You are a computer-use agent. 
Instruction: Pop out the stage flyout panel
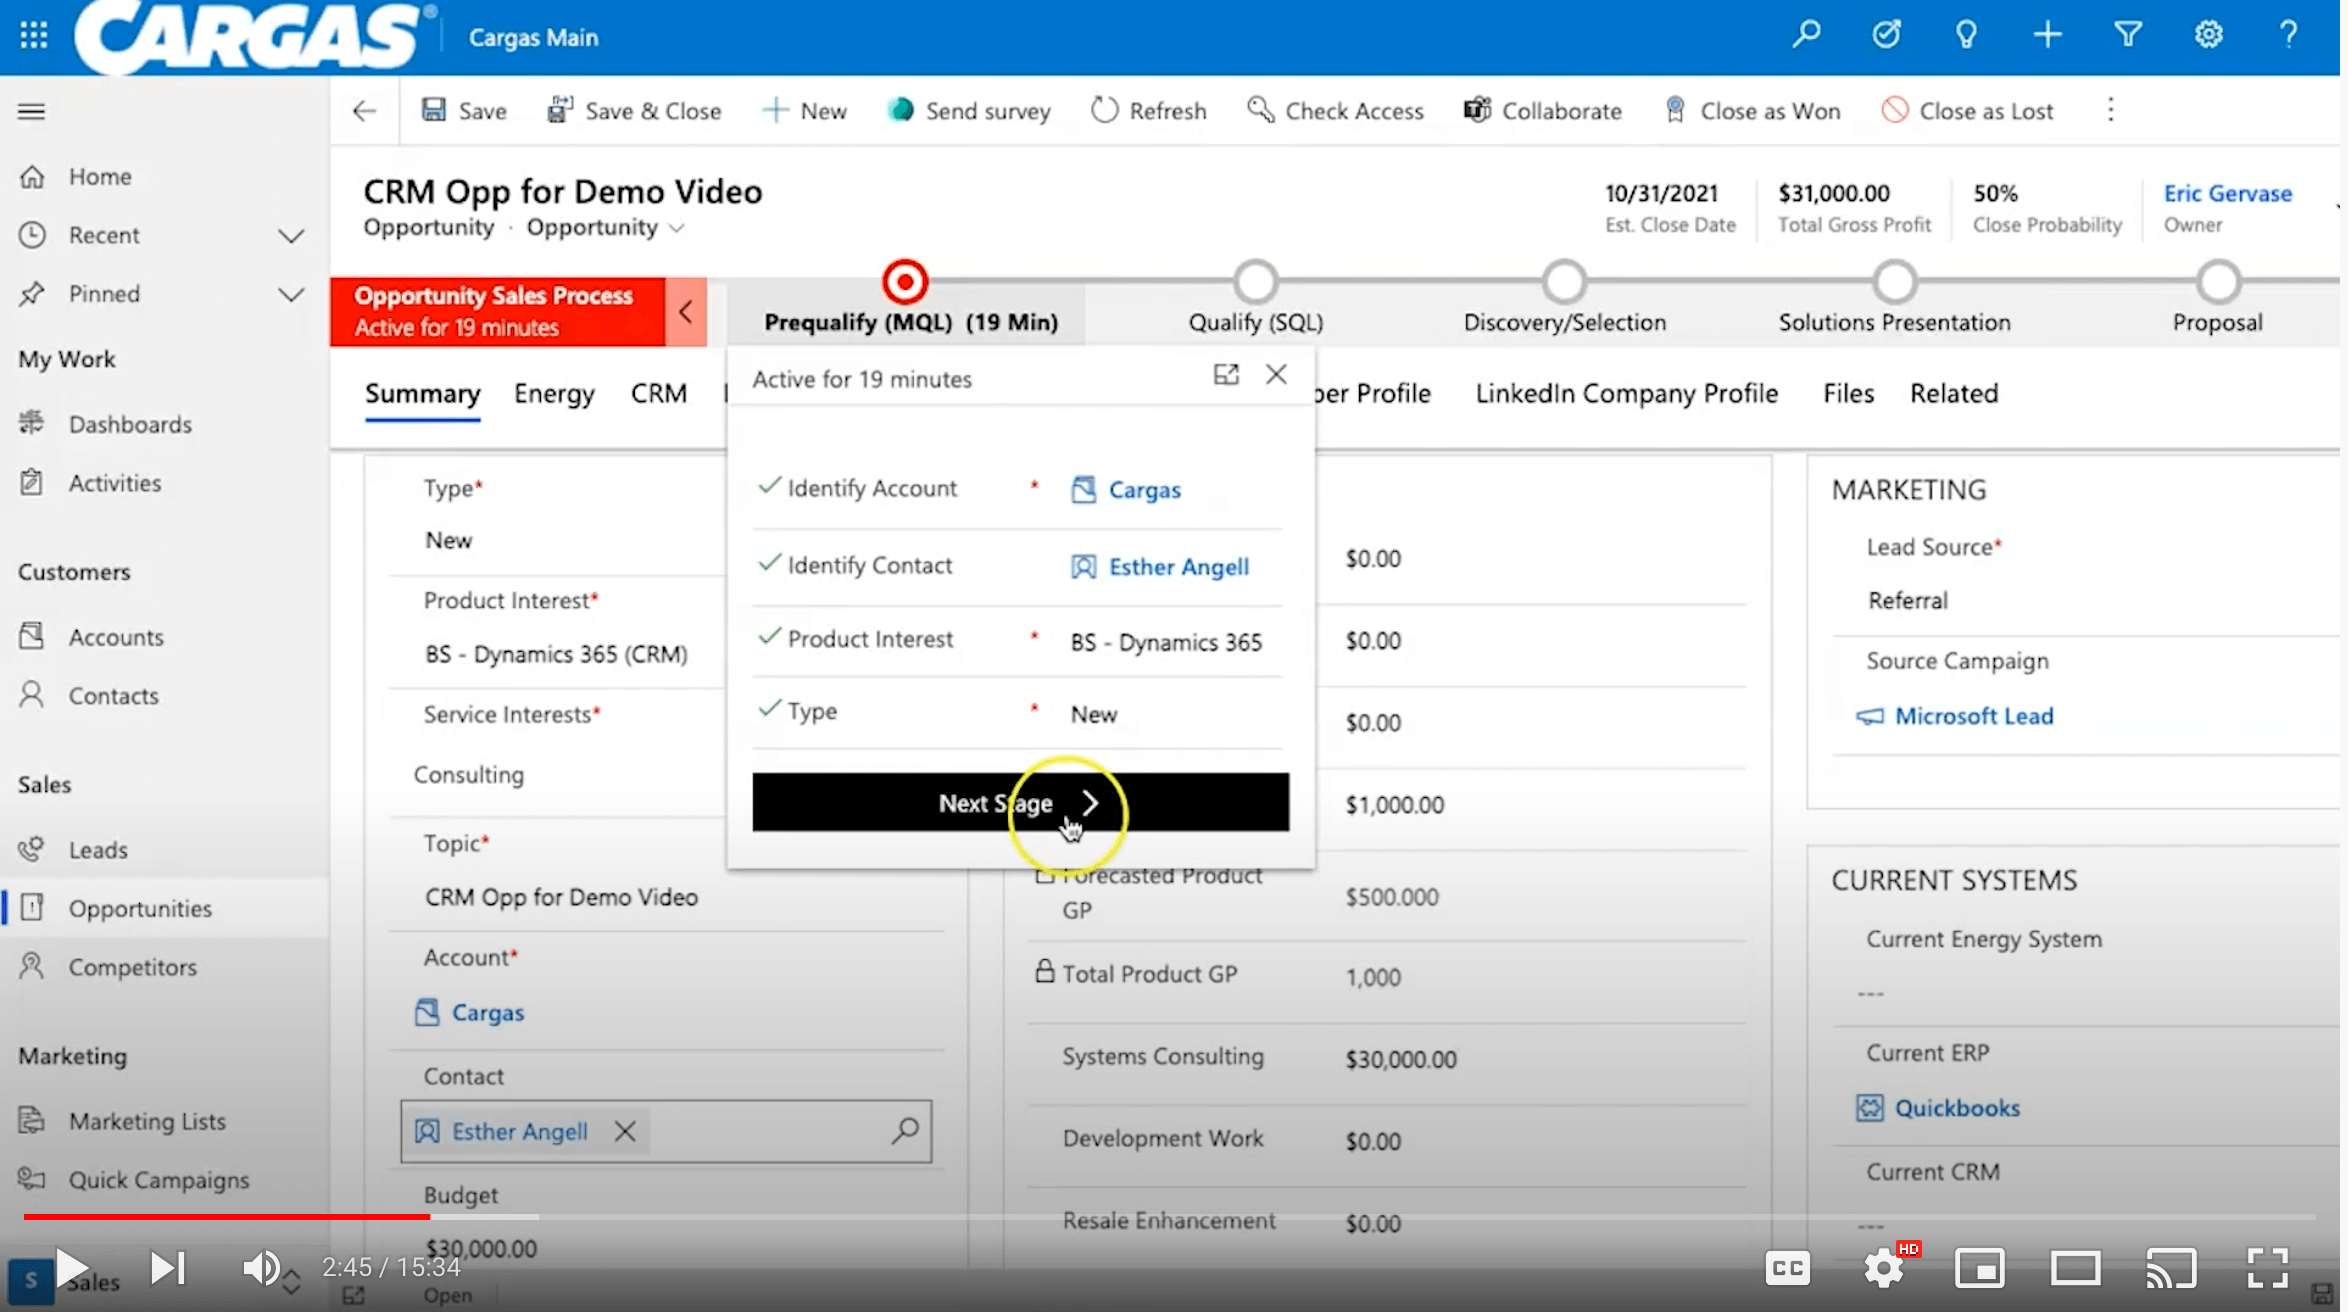1226,375
